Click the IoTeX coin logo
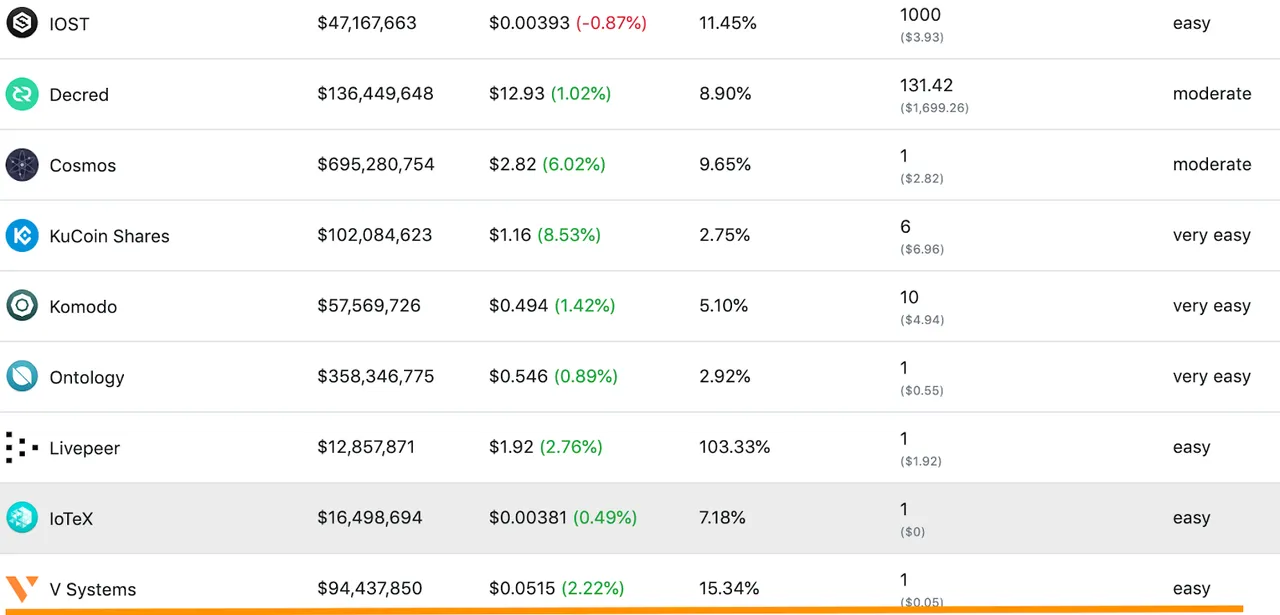Image resolution: width=1280 pixels, height=615 pixels. pos(22,518)
